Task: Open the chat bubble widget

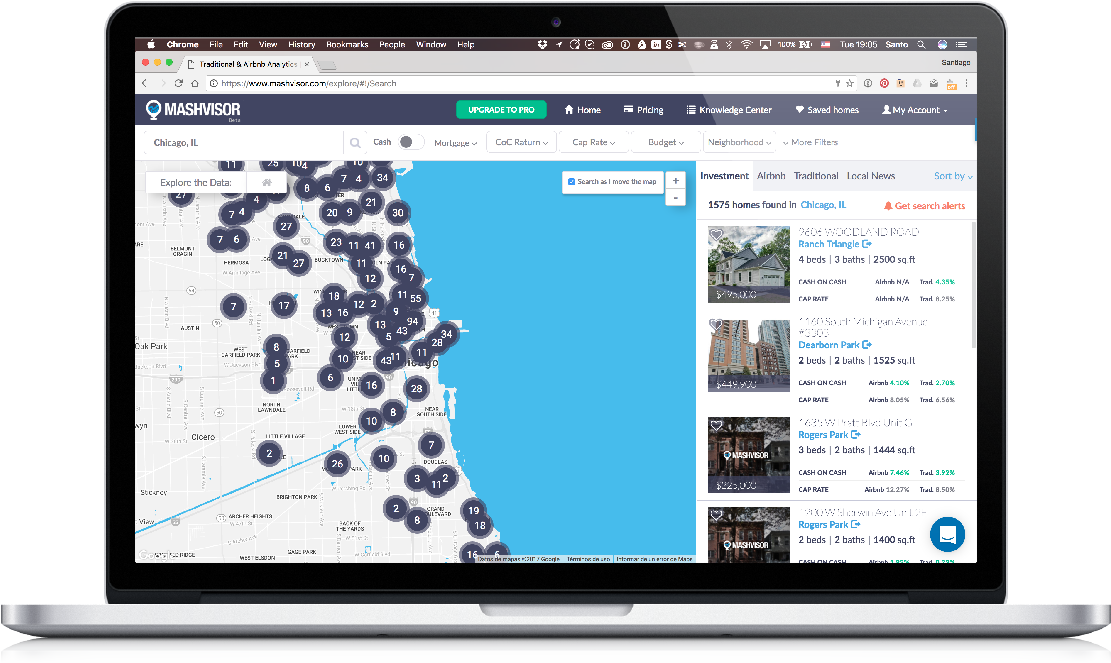Action: pyautogui.click(x=947, y=535)
